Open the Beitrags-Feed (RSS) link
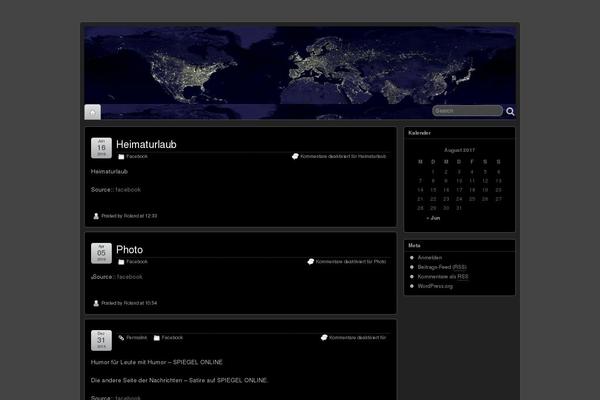Screen dimensions: 600x400 point(442,267)
